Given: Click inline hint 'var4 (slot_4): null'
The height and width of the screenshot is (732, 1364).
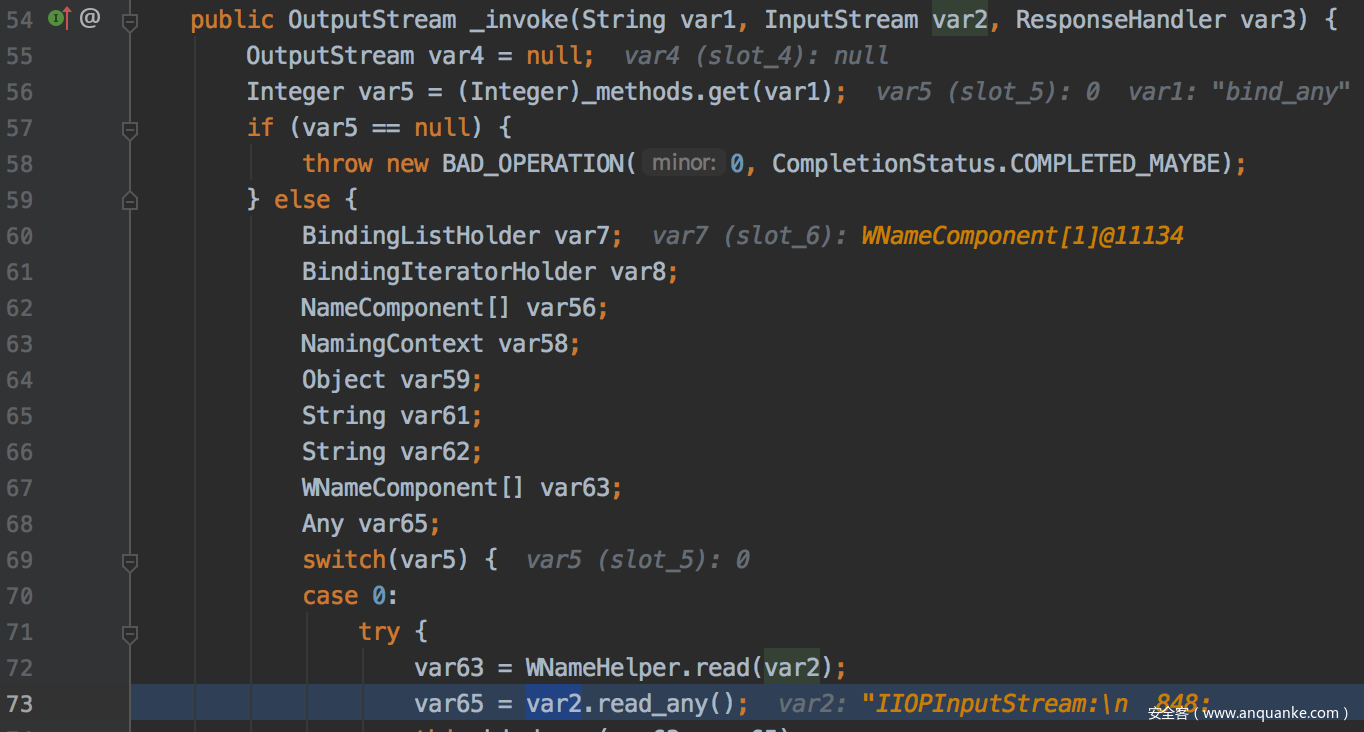Looking at the screenshot, I should point(757,56).
